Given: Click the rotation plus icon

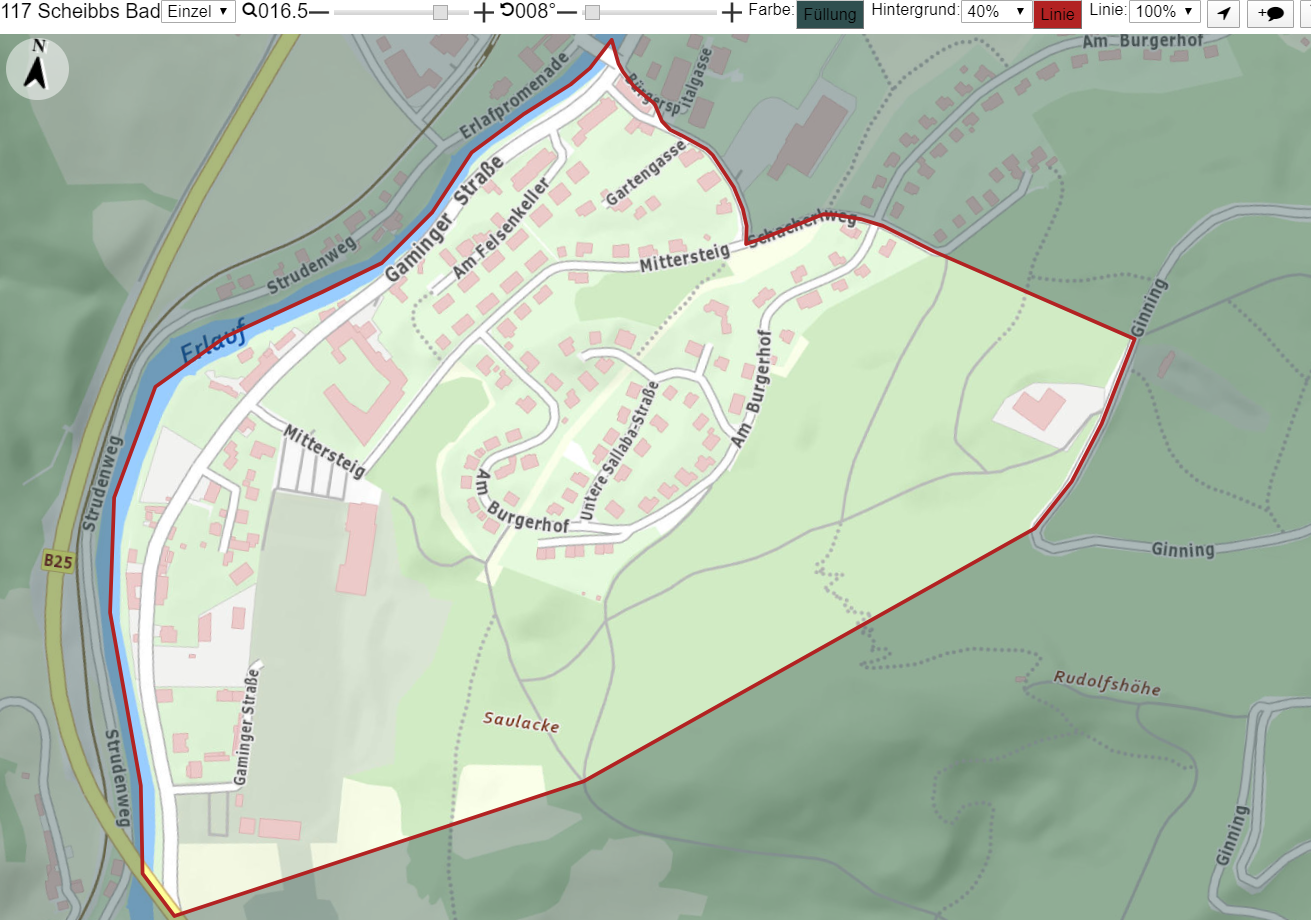Looking at the screenshot, I should pyautogui.click(x=732, y=12).
